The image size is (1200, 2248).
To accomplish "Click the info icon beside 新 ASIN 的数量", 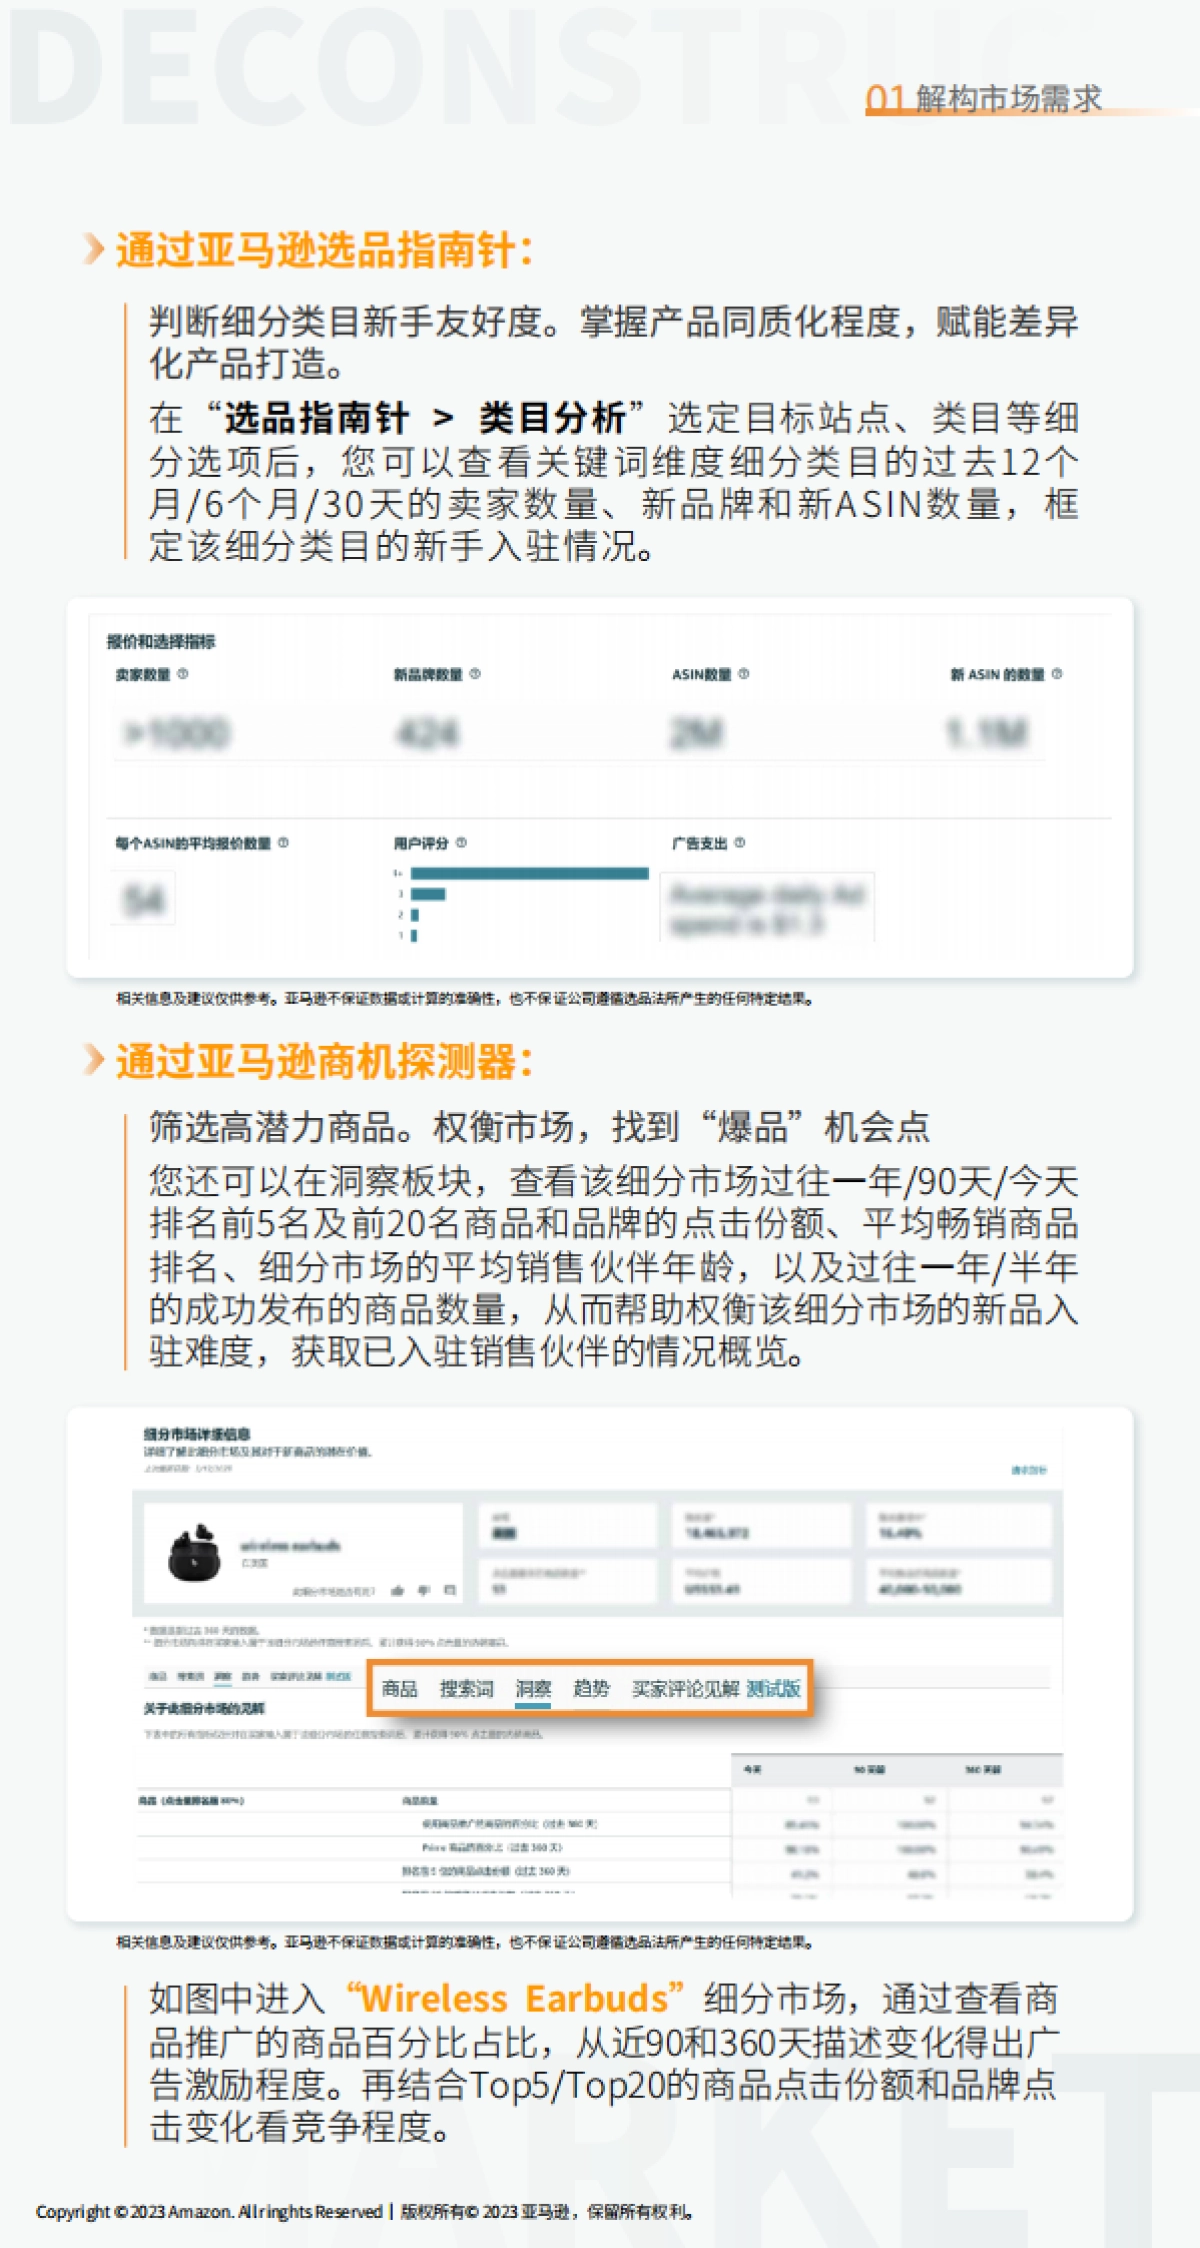I will click(x=1057, y=674).
